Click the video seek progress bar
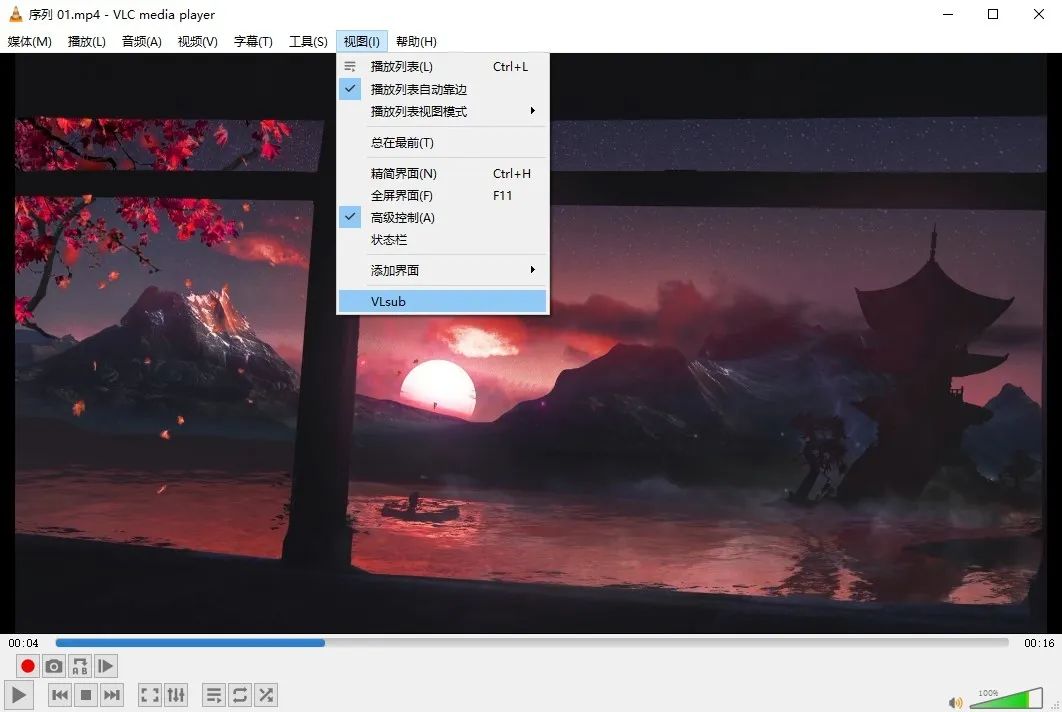The height and width of the screenshot is (712, 1062). coord(532,643)
